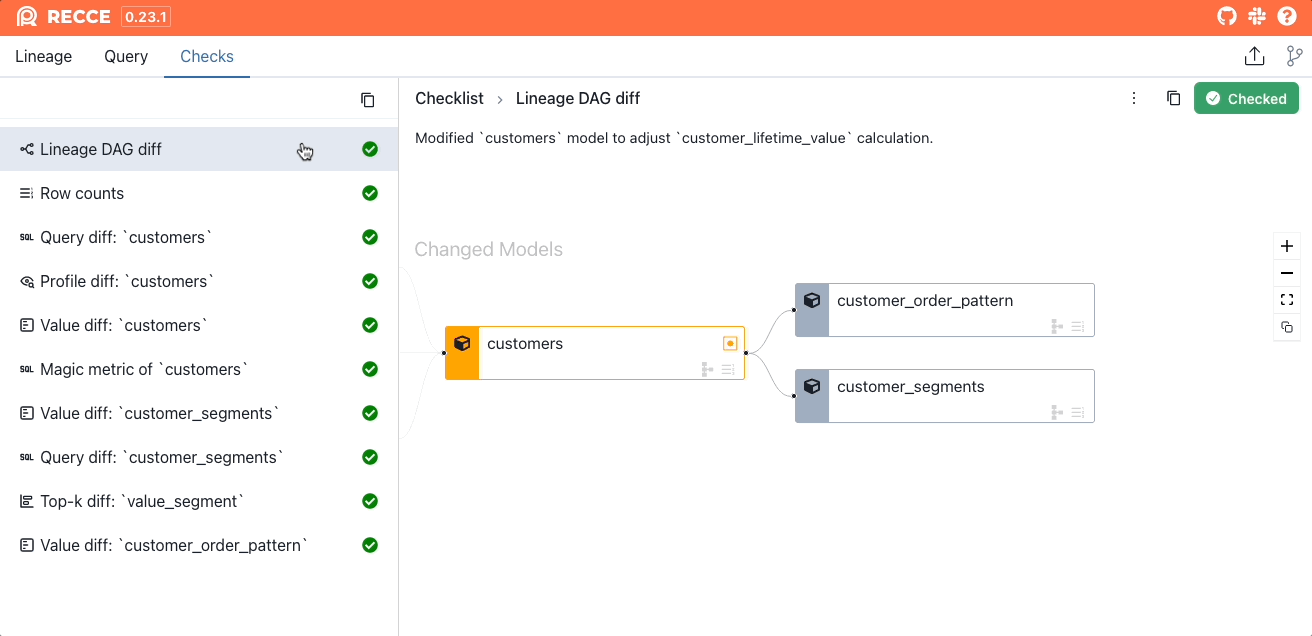Screen dimensions: 1312x636
Task: Open Magic metric of `customers` check
Action: 143,369
